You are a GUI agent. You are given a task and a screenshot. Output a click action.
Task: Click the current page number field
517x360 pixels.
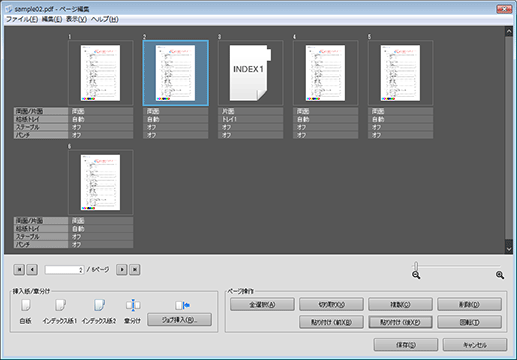[64, 270]
